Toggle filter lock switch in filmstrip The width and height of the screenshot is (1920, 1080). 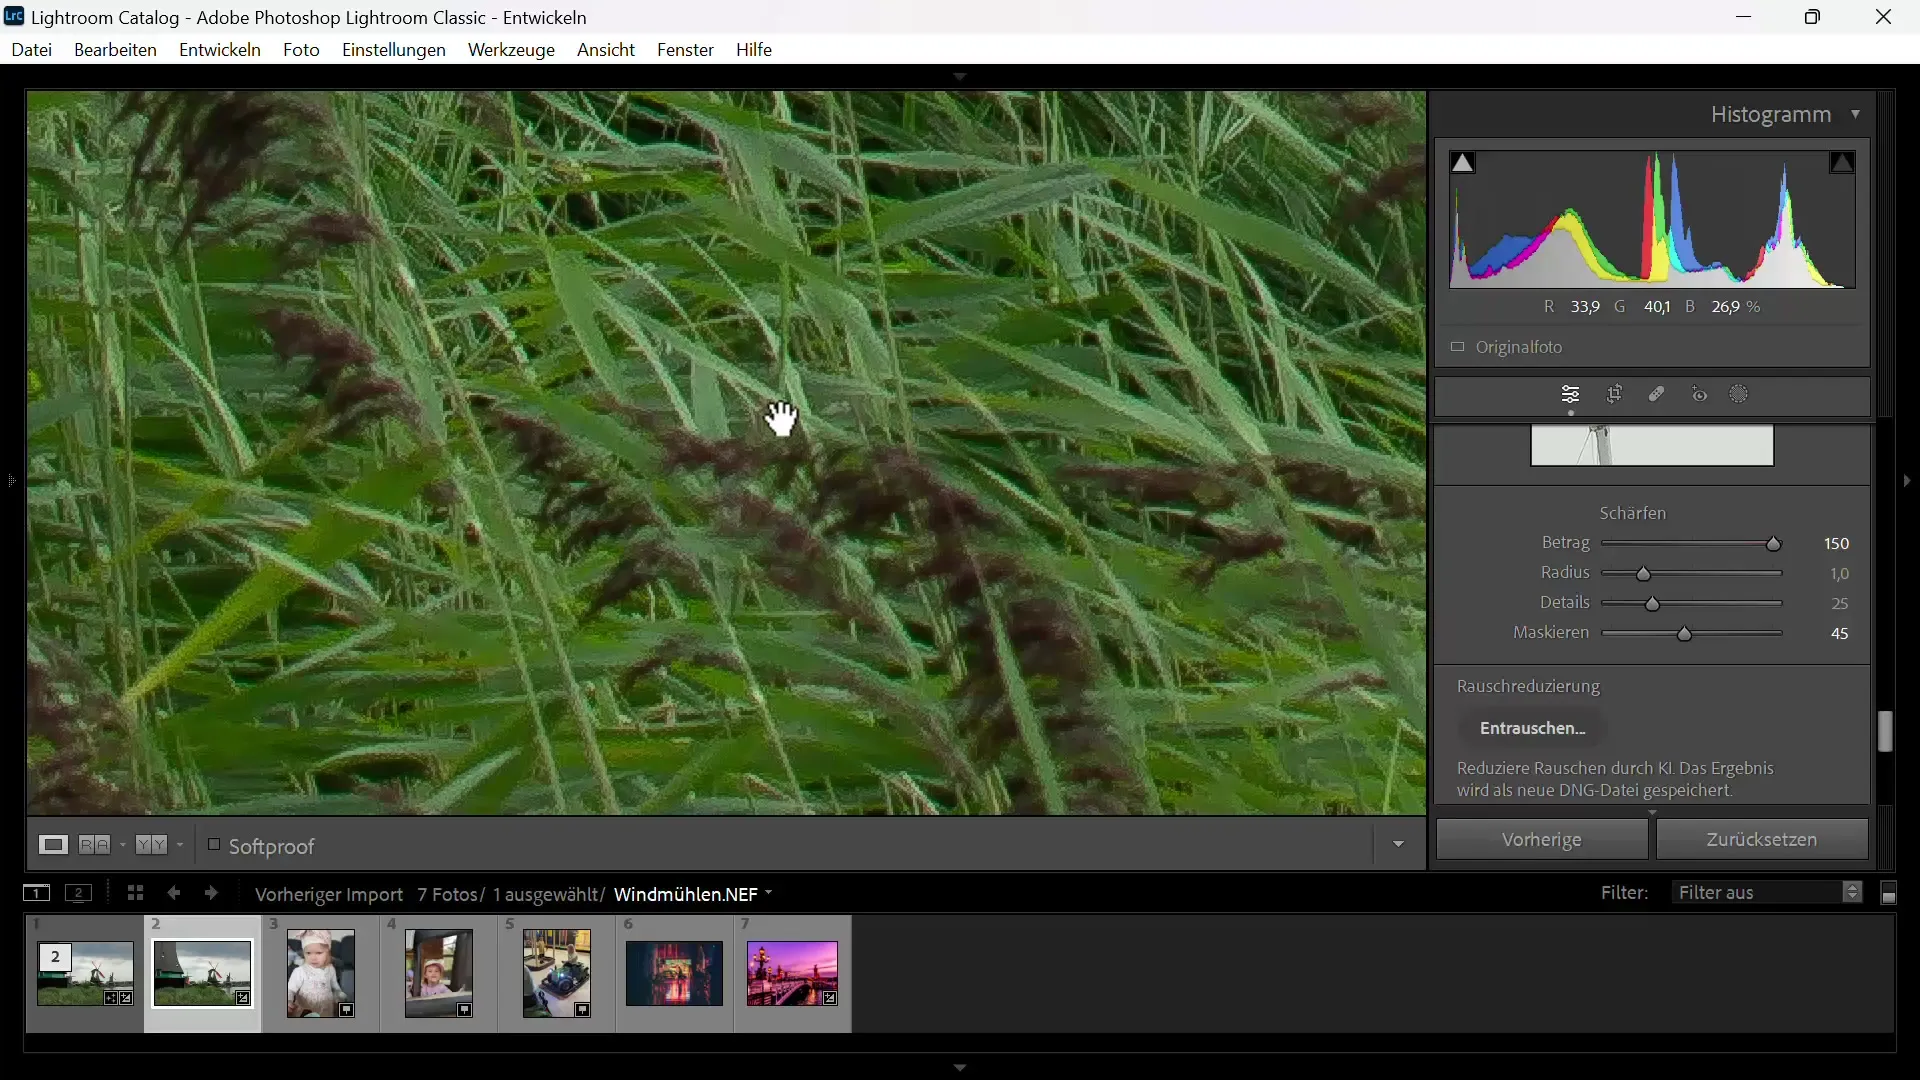click(x=1889, y=894)
